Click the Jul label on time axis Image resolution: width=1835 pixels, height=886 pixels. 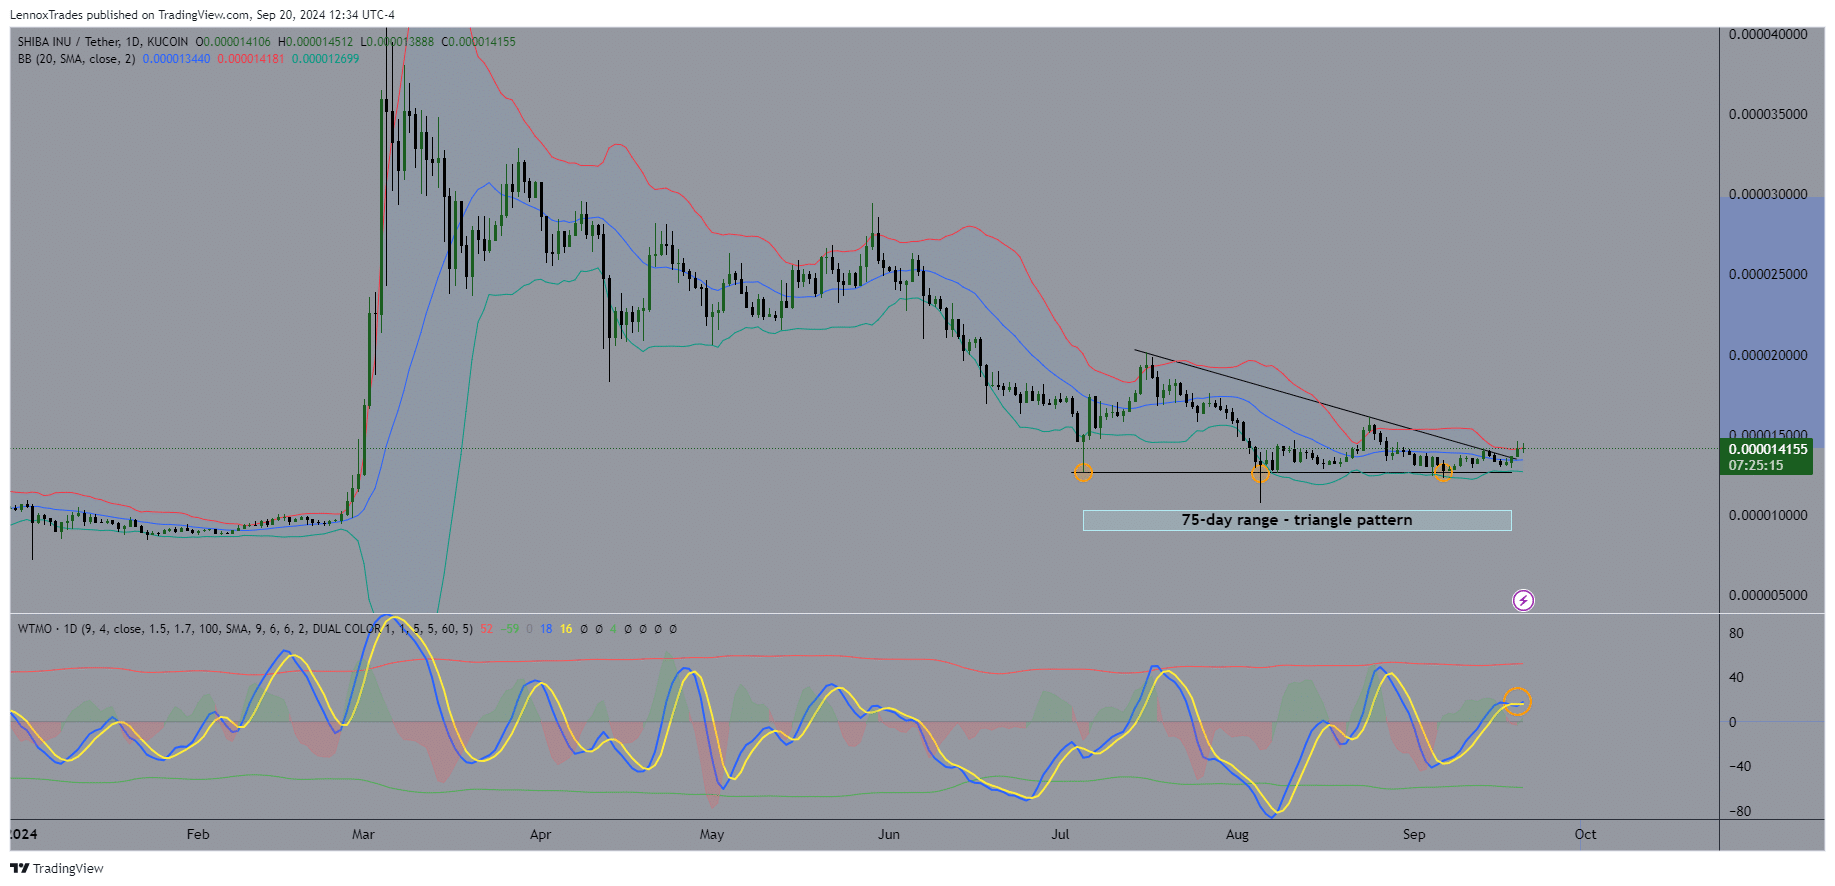coord(1060,834)
